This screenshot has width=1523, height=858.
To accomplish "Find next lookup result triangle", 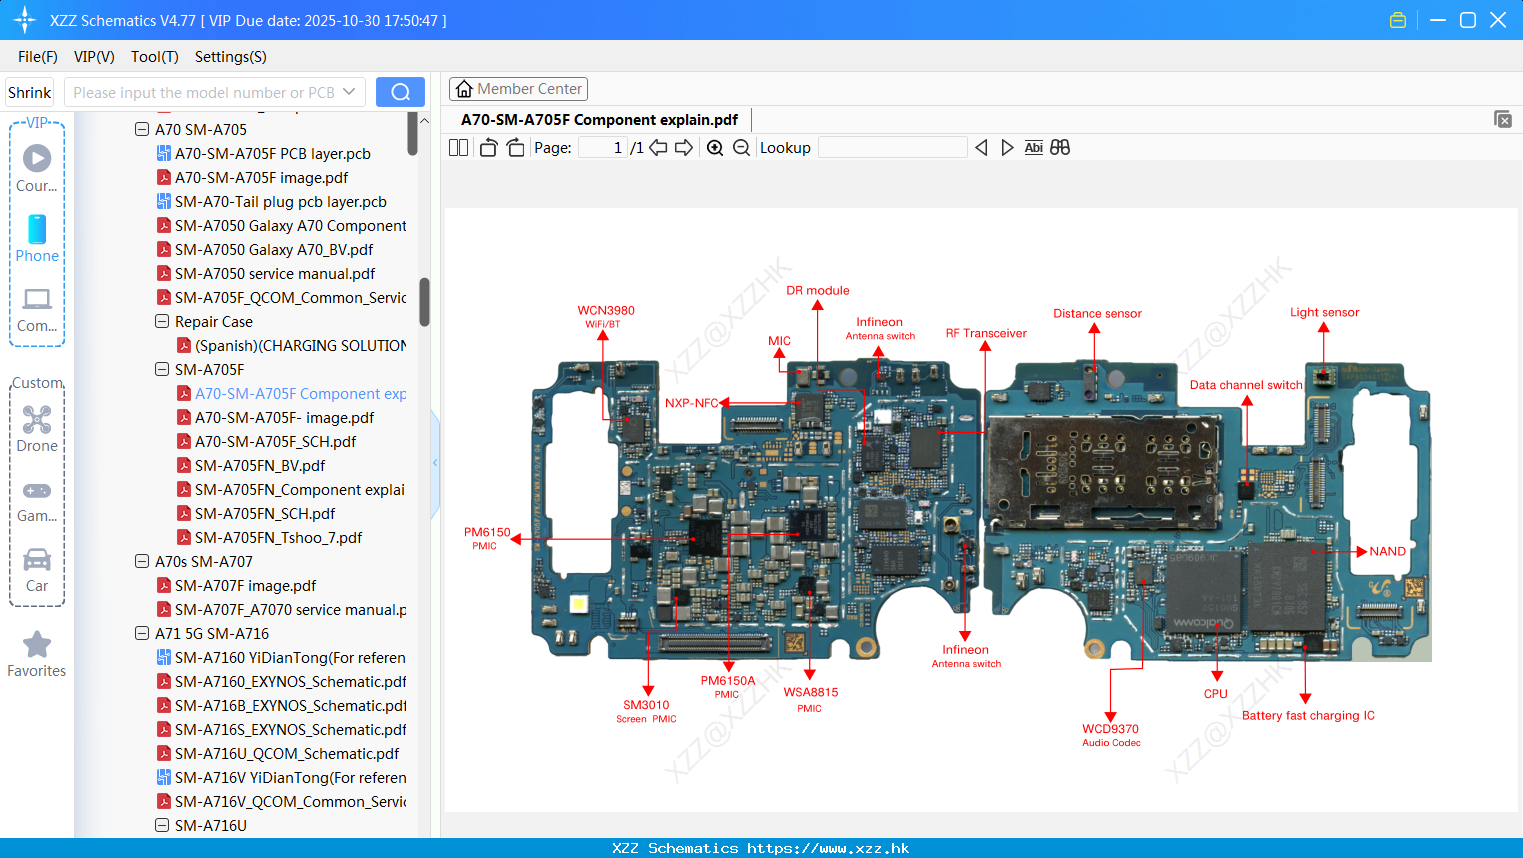I will (x=1007, y=147).
